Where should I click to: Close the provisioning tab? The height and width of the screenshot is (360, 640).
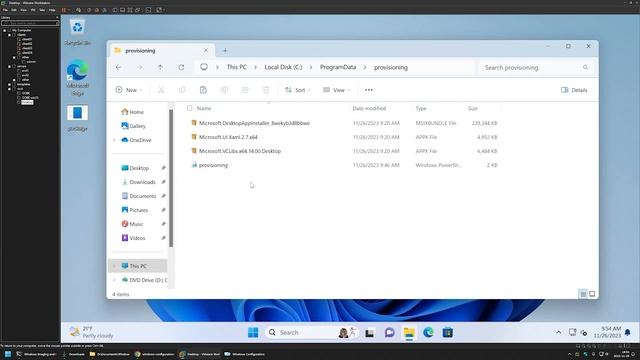pos(206,50)
